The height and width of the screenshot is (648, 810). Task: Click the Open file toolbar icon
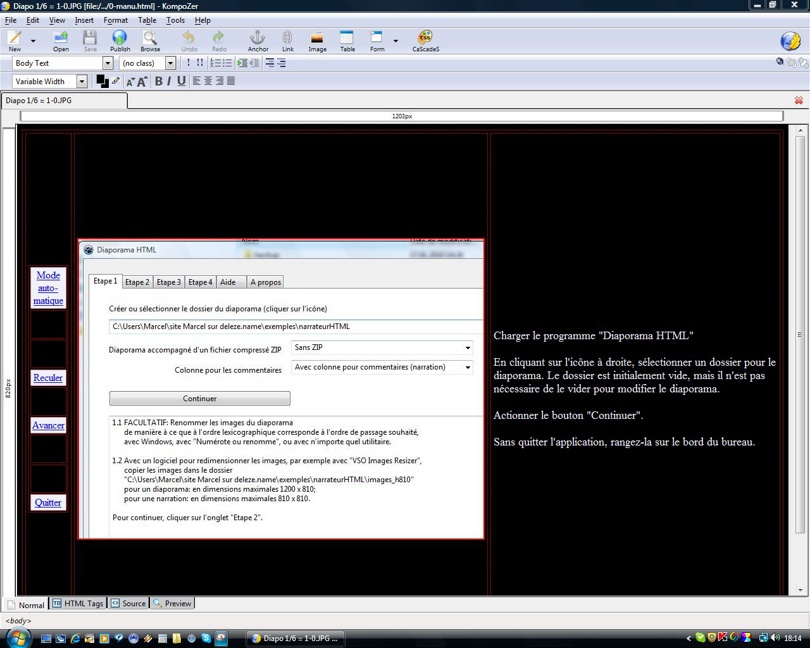point(60,41)
